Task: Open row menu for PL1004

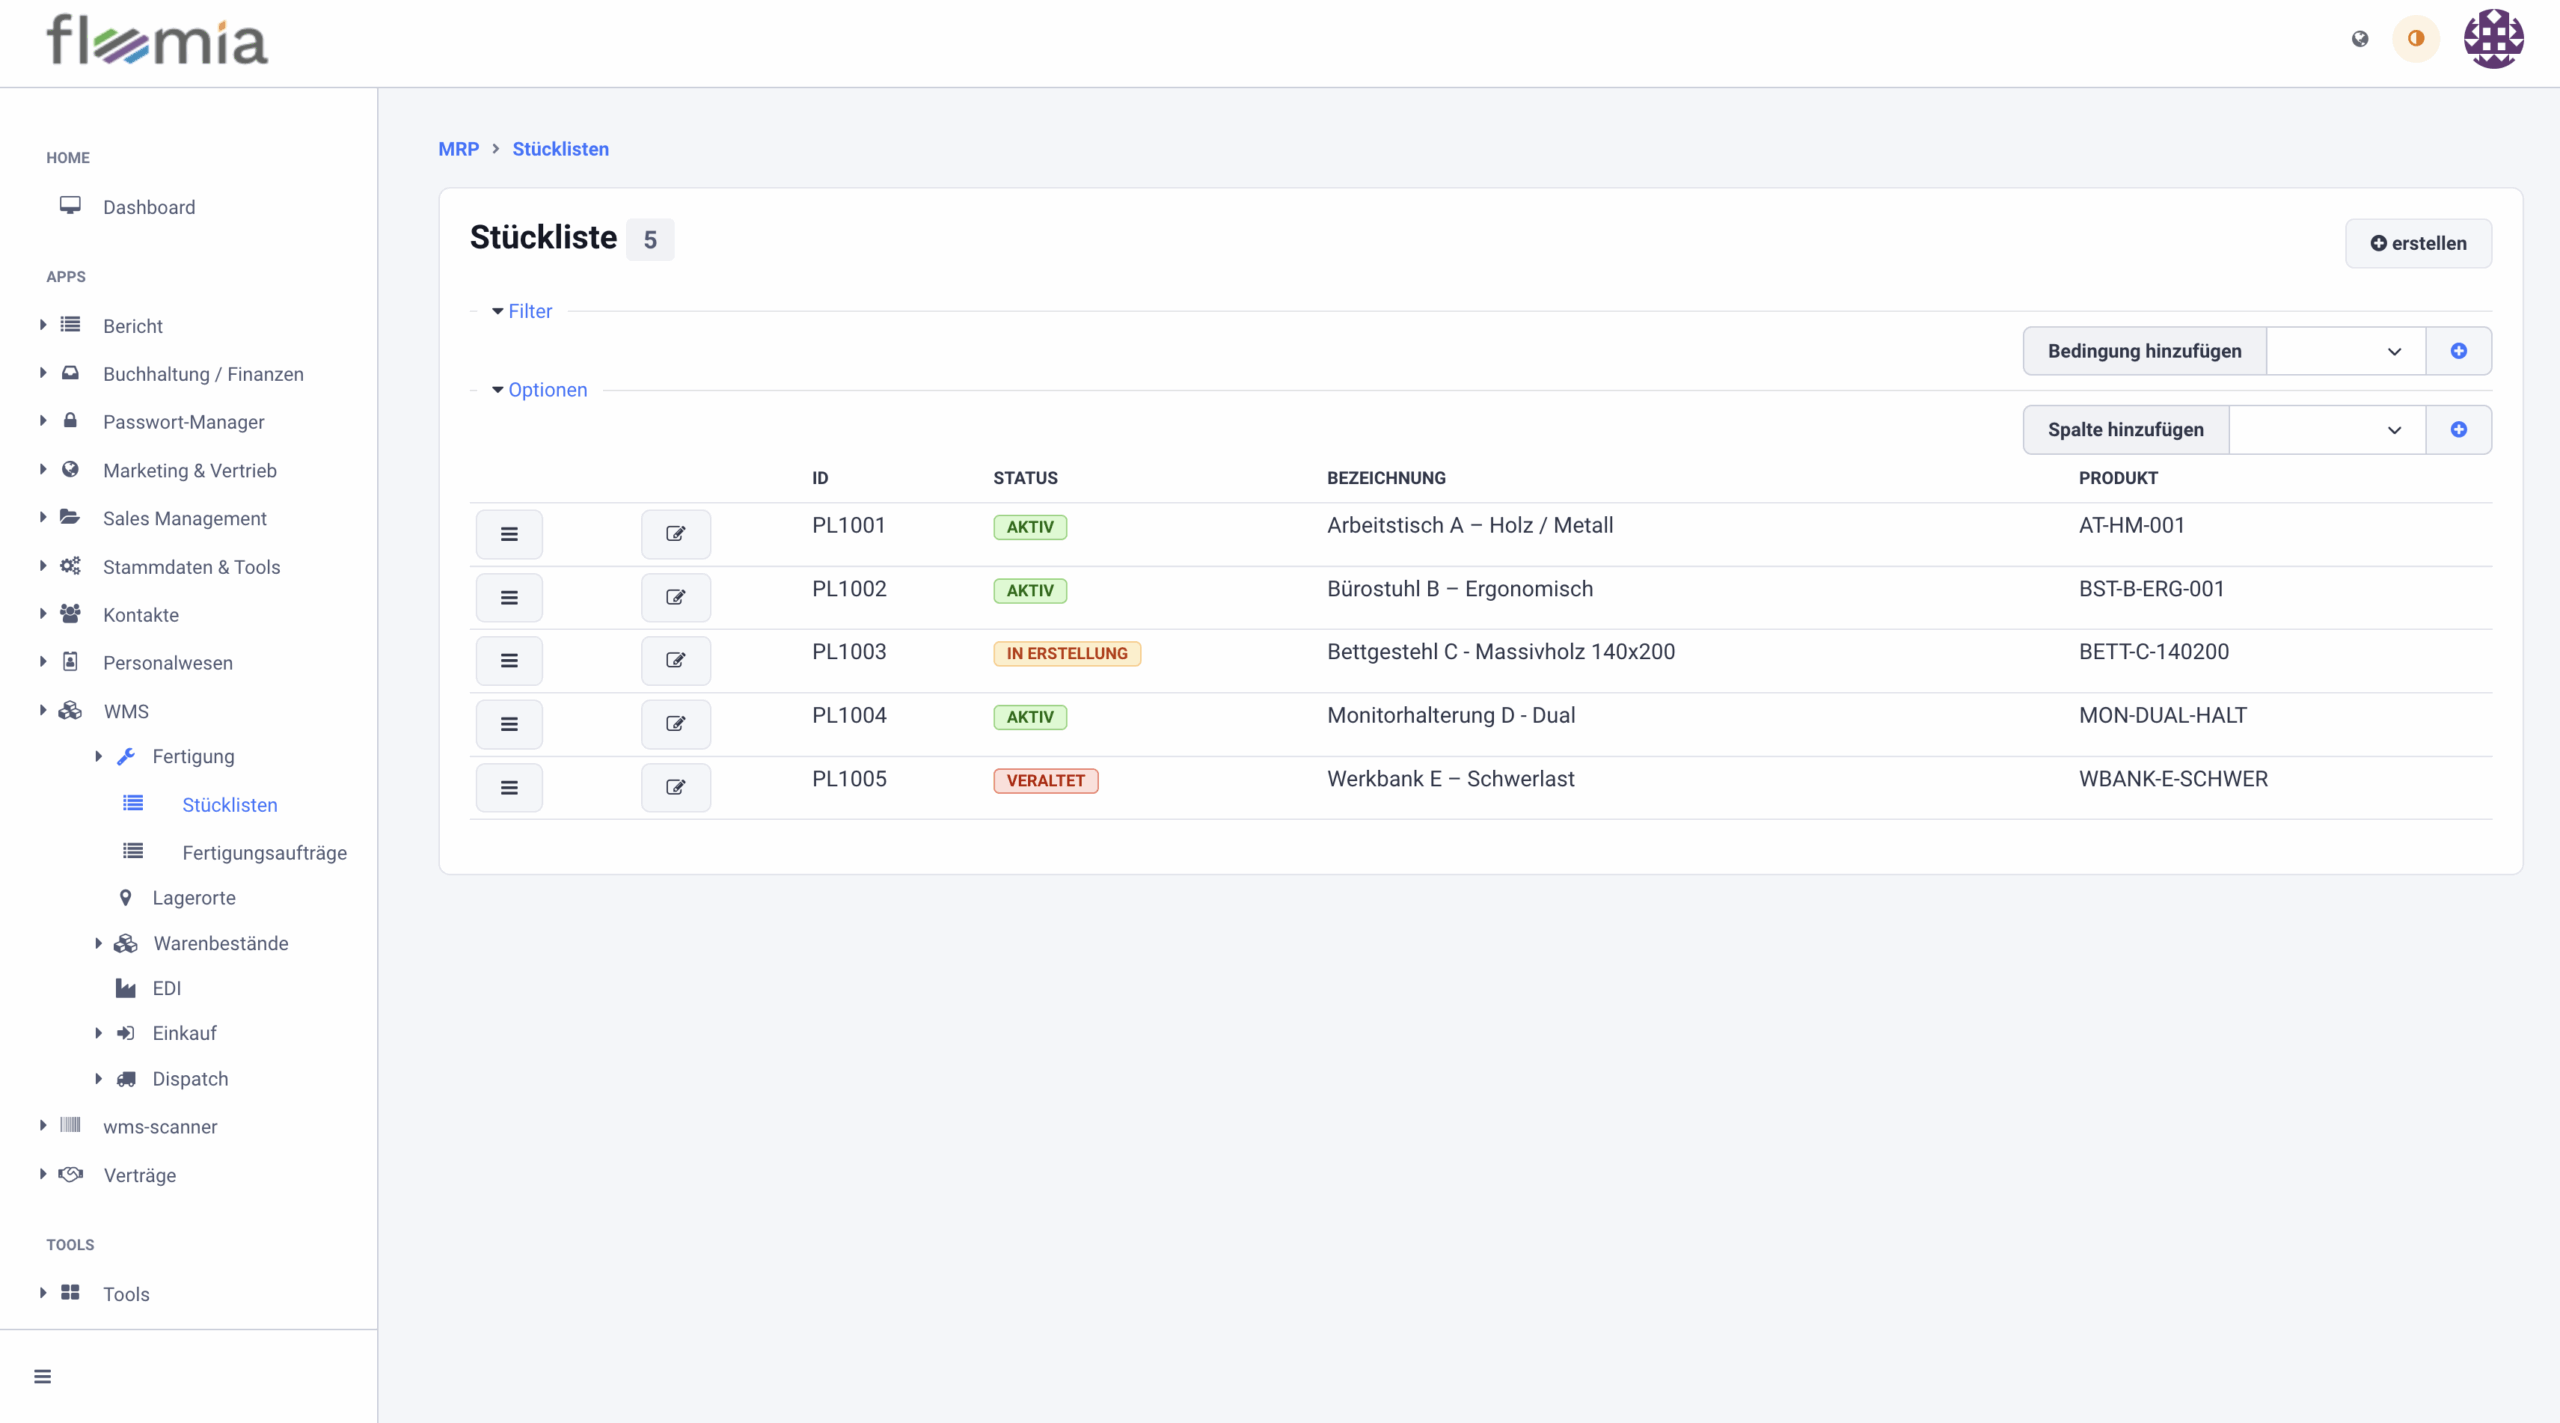Action: tap(509, 724)
